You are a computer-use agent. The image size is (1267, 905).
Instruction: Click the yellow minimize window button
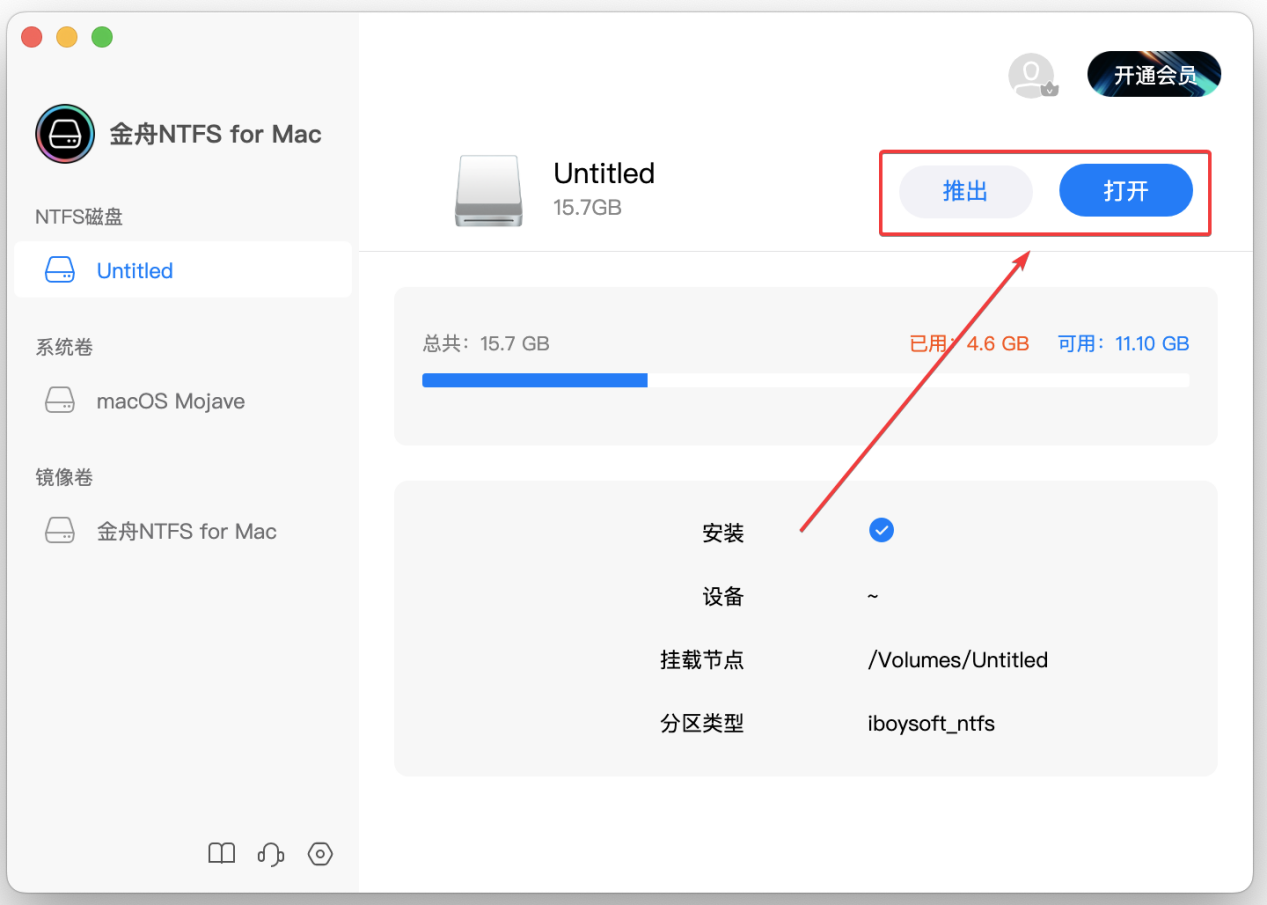67,37
